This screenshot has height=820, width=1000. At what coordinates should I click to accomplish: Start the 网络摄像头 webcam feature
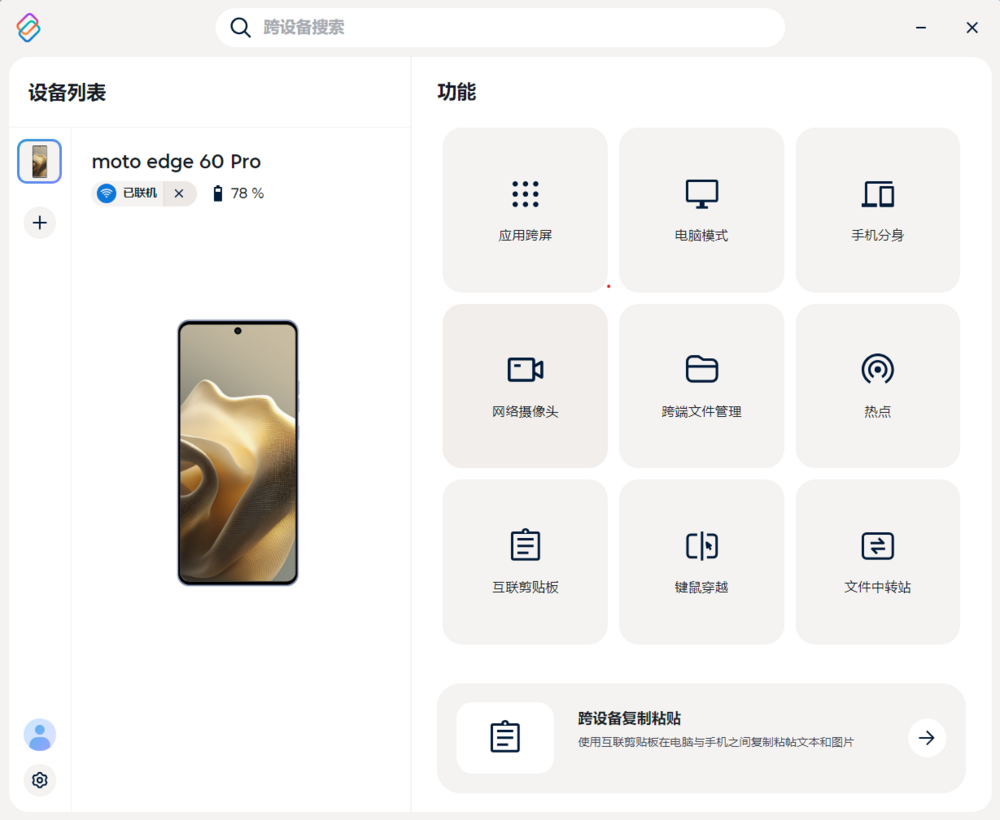click(x=525, y=386)
